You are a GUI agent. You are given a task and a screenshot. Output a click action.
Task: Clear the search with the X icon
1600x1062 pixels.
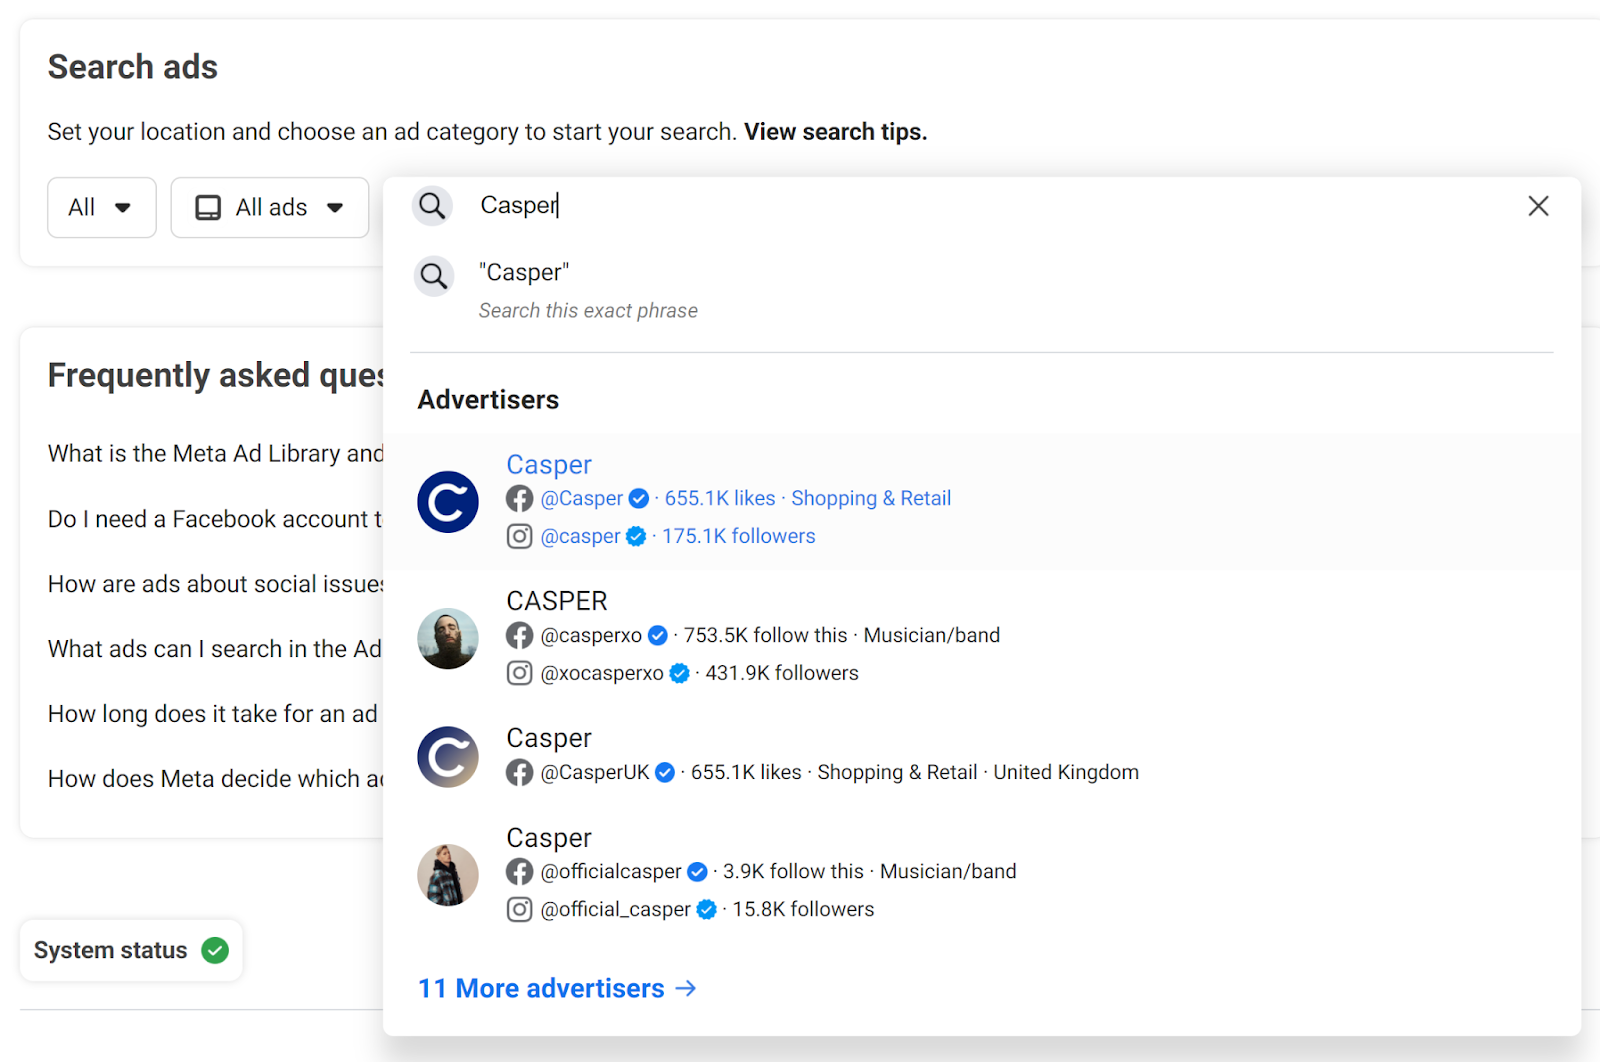(x=1538, y=206)
